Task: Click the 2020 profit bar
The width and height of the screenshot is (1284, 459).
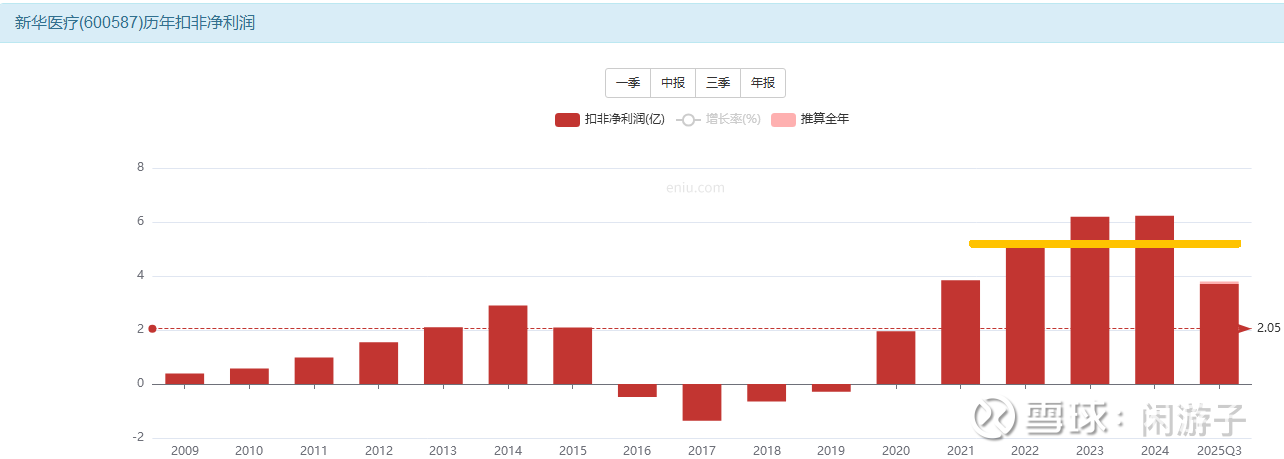Action: tap(896, 358)
